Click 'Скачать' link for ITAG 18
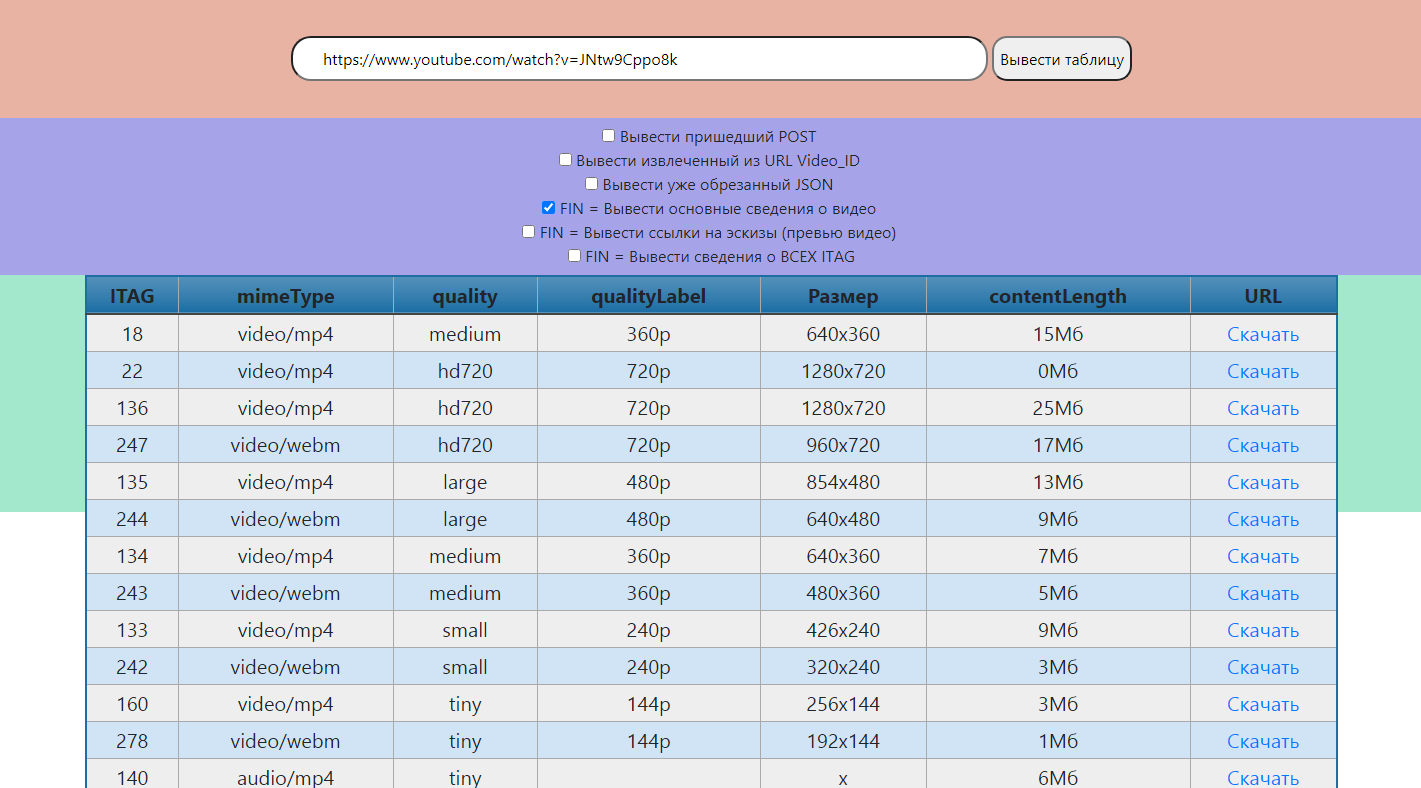 (x=1263, y=334)
